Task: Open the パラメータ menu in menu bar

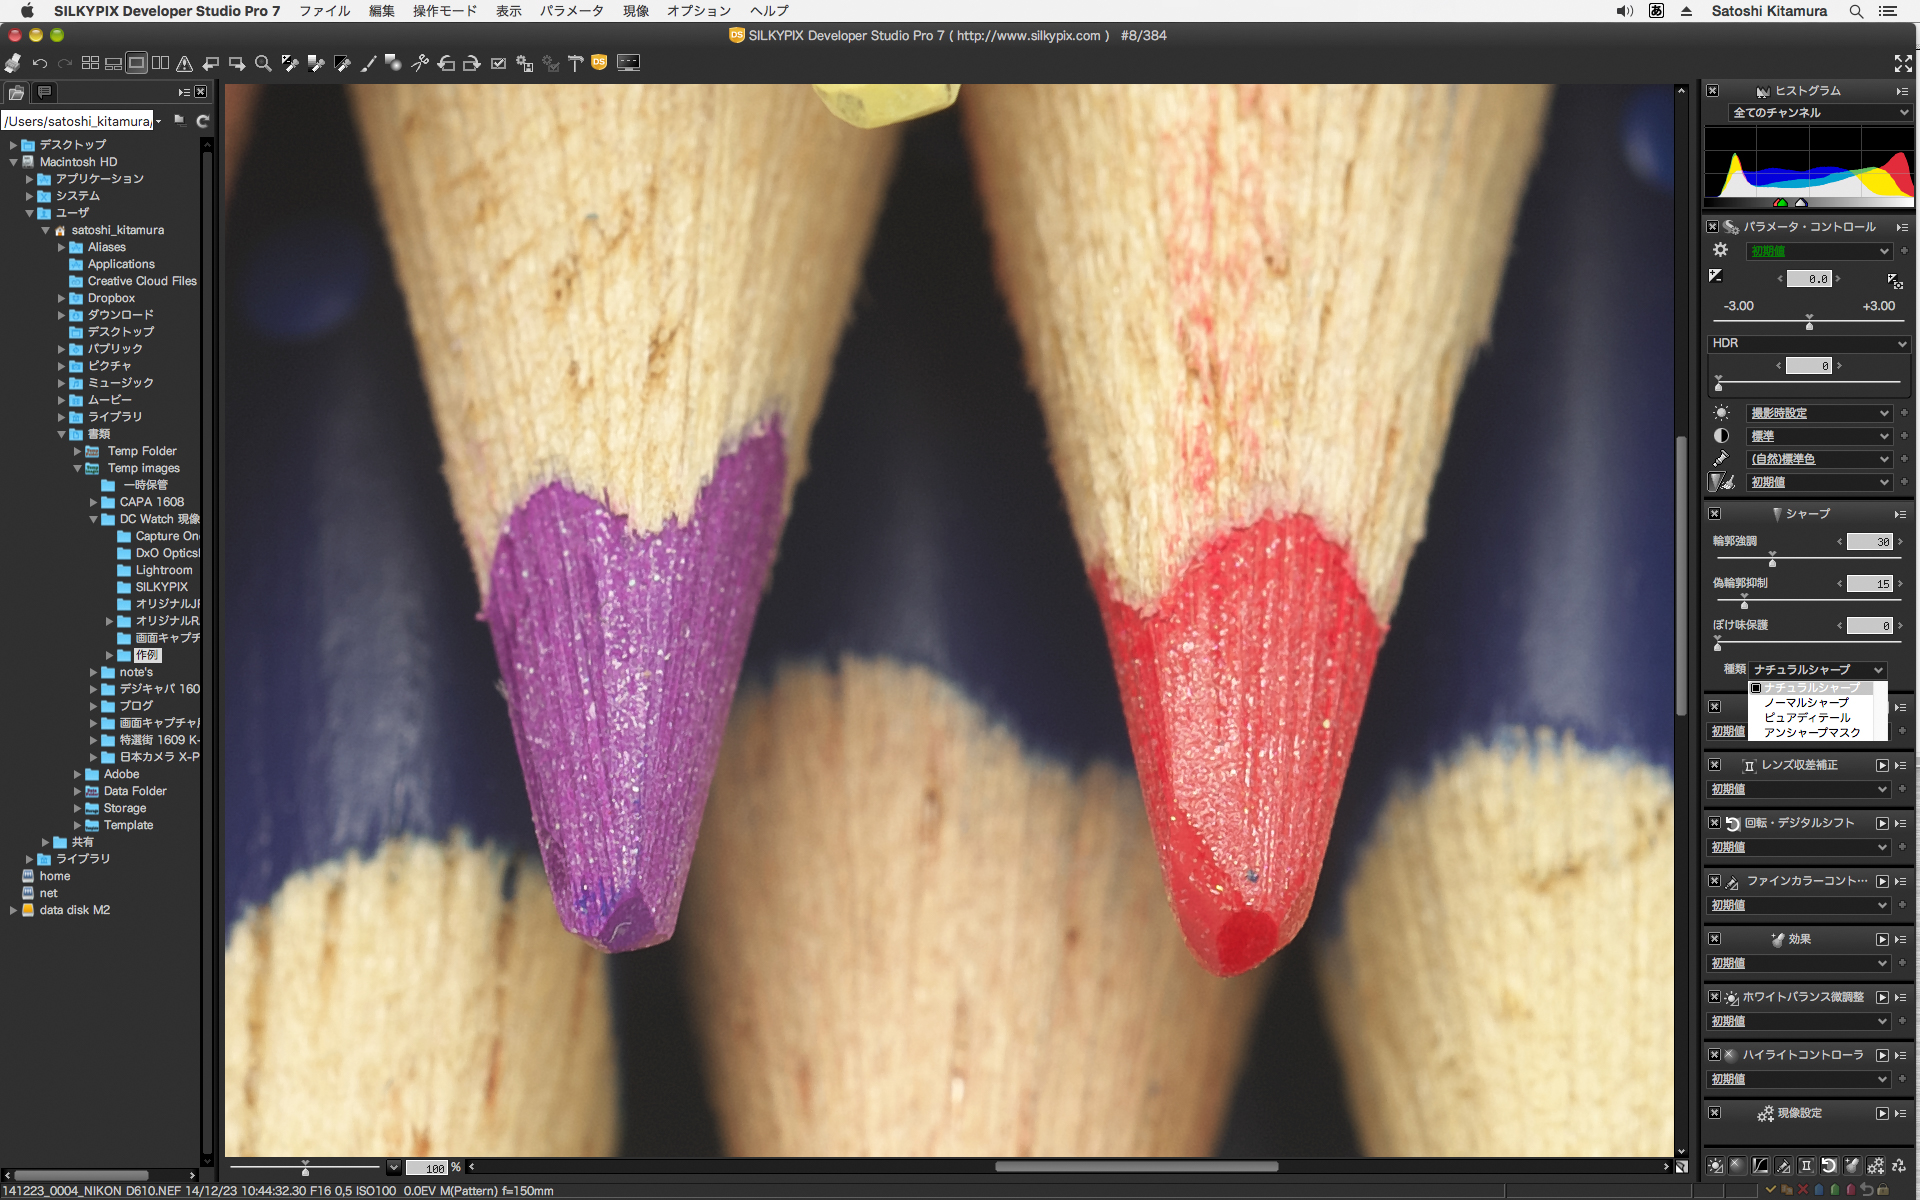Action: (x=571, y=11)
